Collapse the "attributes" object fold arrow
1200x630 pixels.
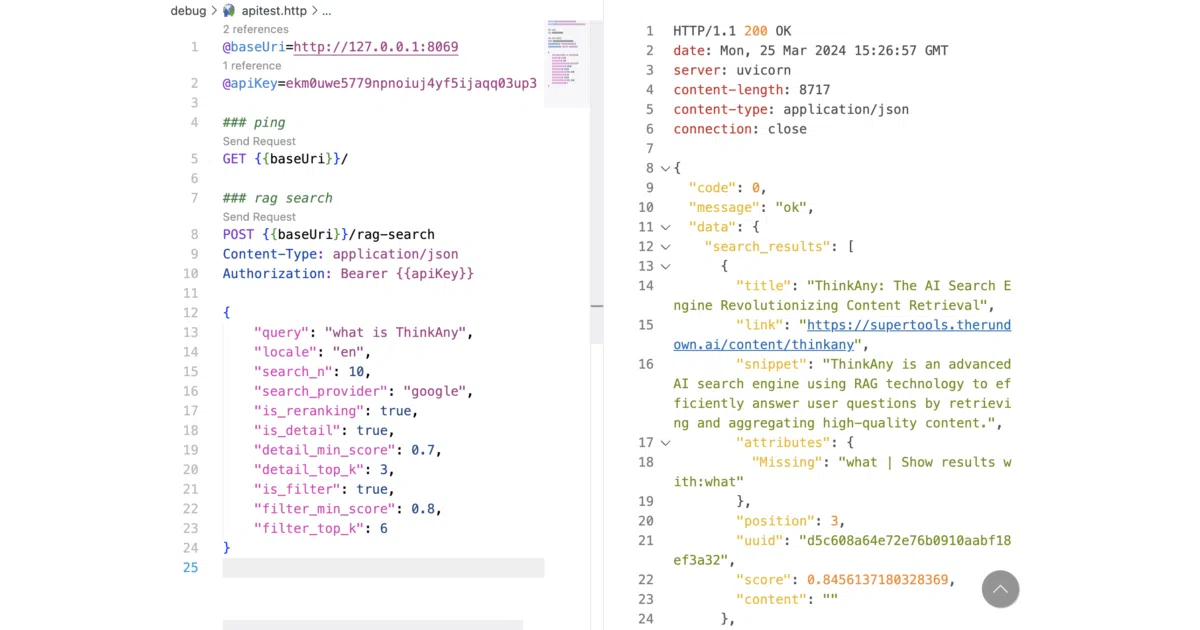click(666, 442)
